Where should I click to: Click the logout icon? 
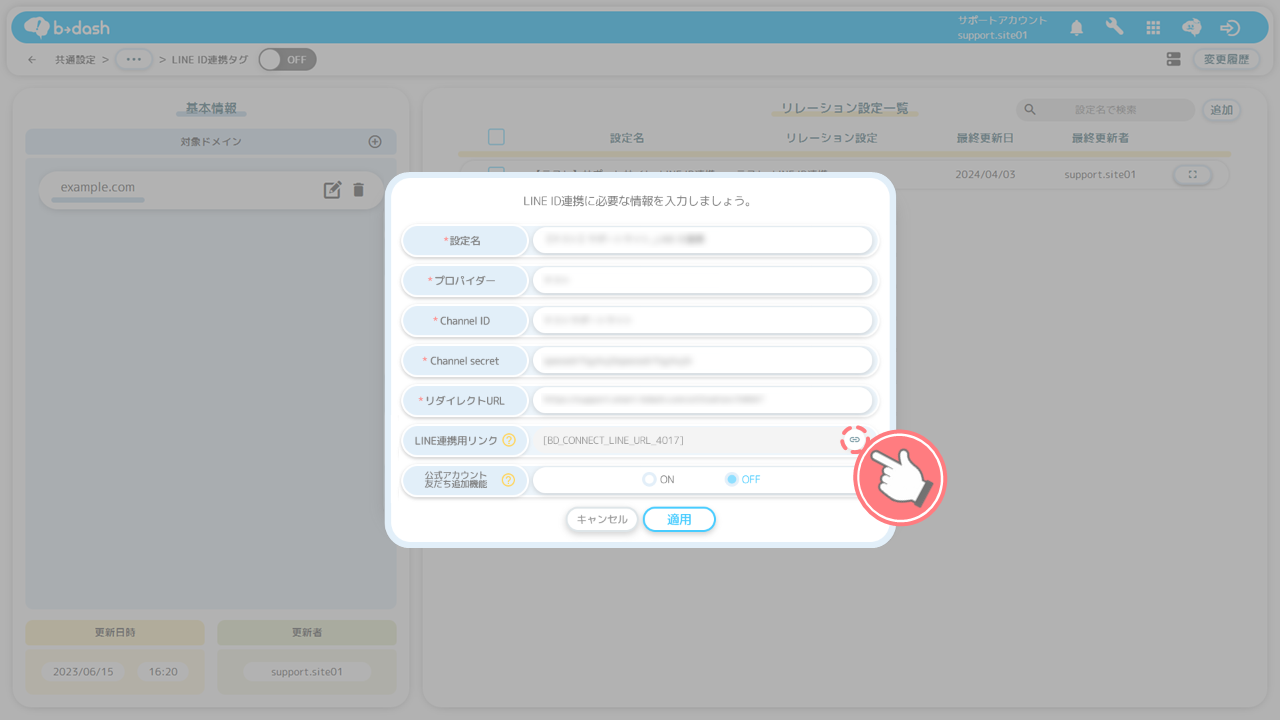[1230, 28]
